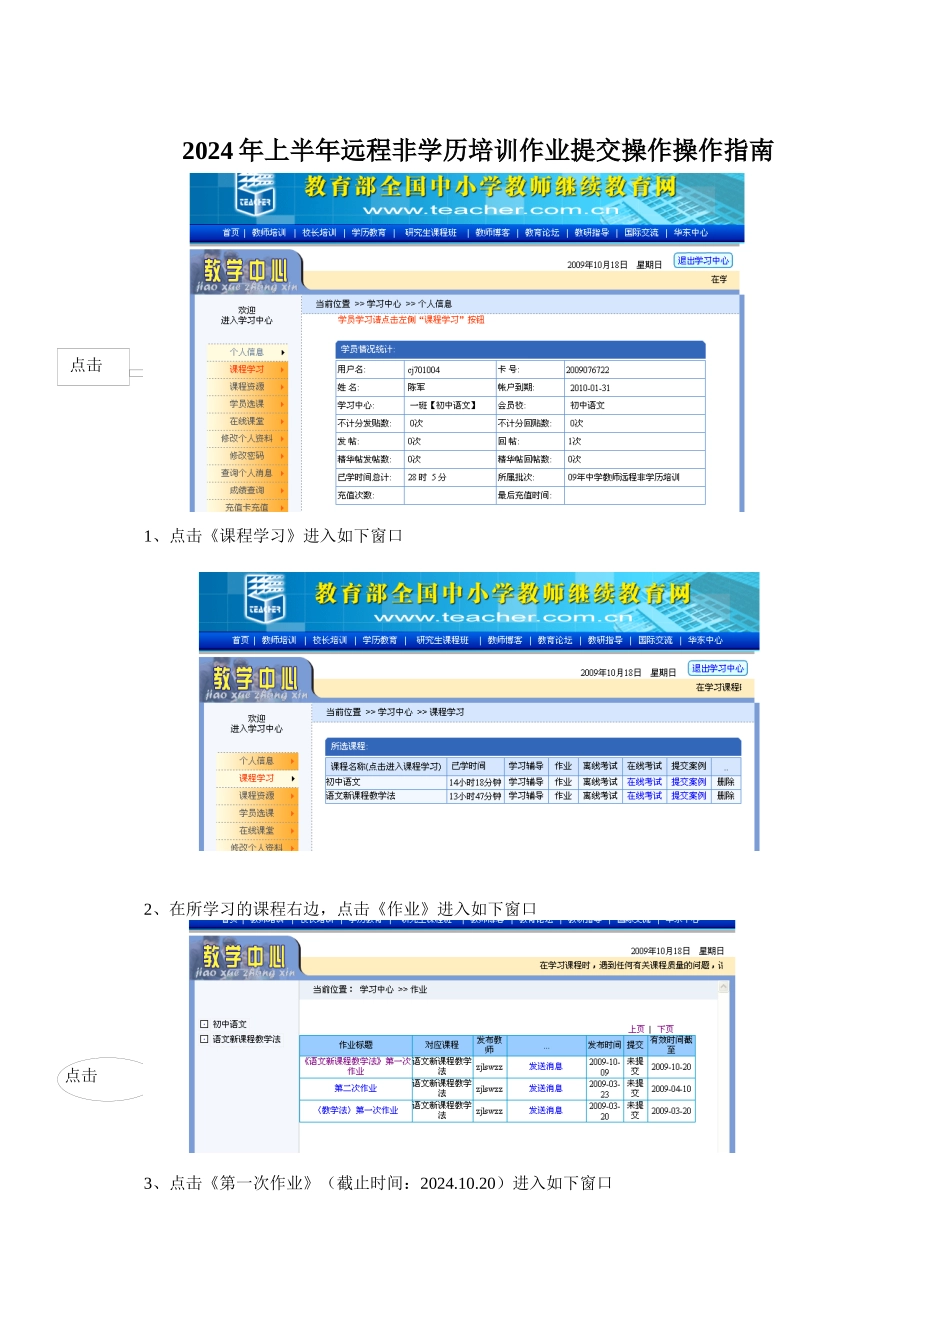This screenshot has height=1344, width=950.
Task: Open 国际交流 in 课程学习 page nav bar
Action: click(x=655, y=640)
